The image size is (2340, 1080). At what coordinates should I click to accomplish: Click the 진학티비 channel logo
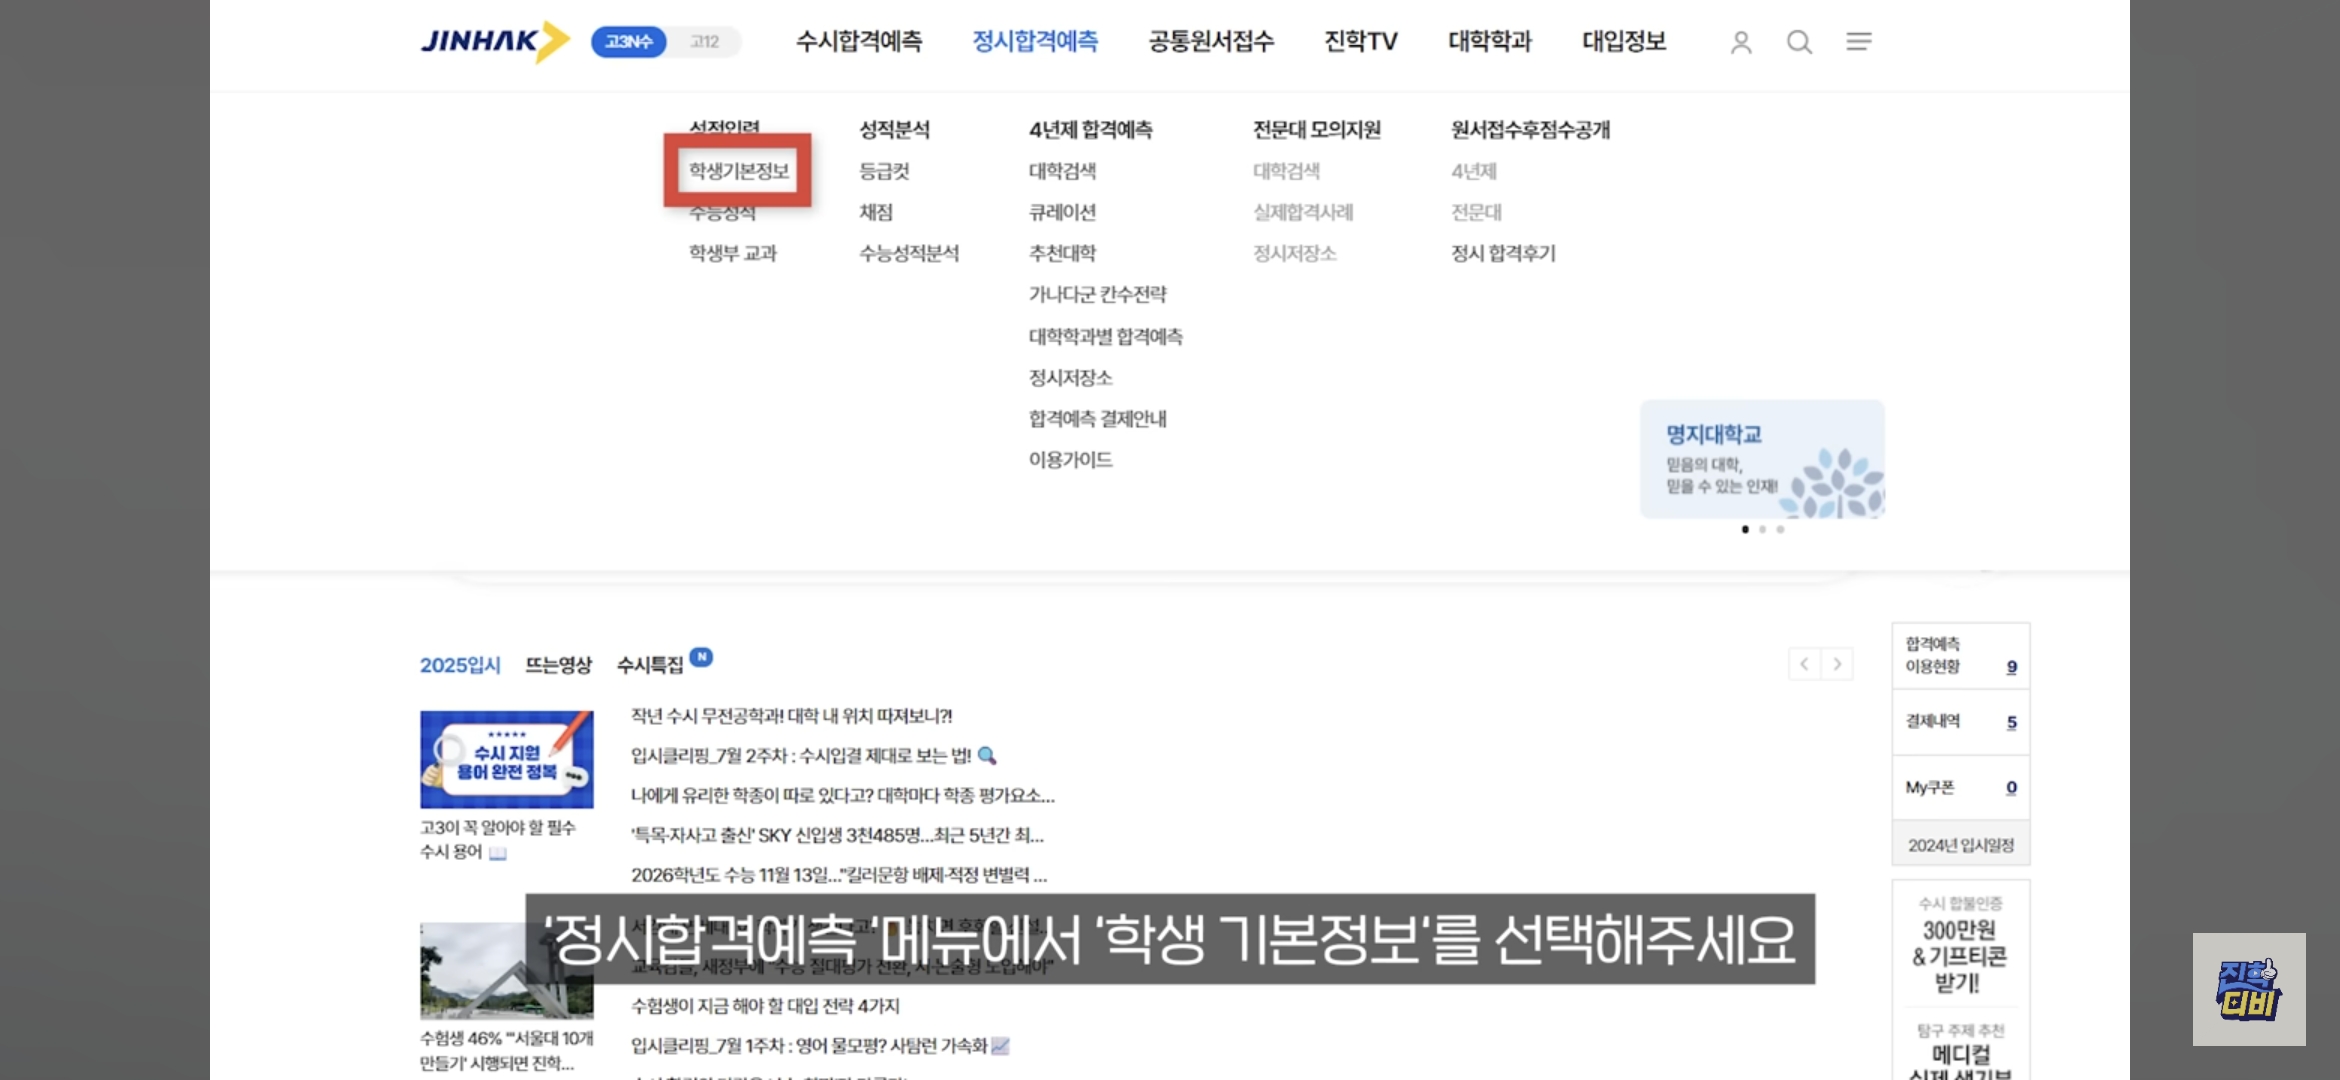(x=2249, y=989)
